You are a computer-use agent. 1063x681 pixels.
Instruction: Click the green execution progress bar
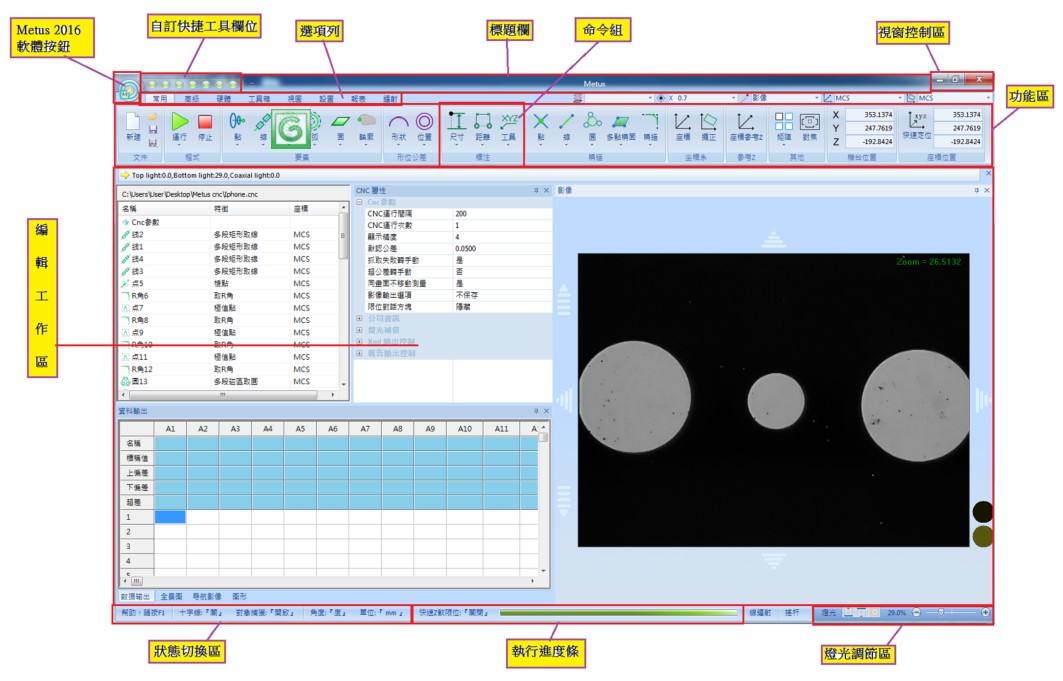[618, 613]
